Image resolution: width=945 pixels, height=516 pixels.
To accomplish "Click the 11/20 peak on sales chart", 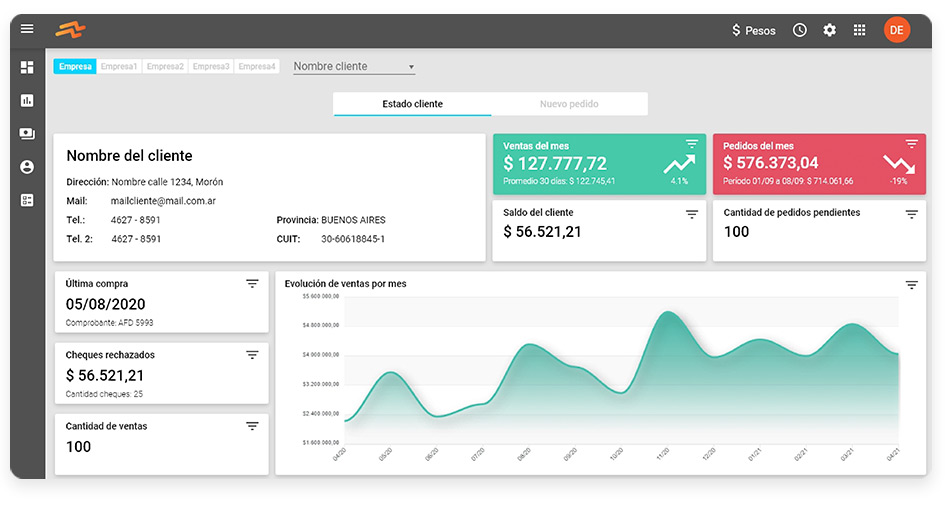I will tap(667, 313).
